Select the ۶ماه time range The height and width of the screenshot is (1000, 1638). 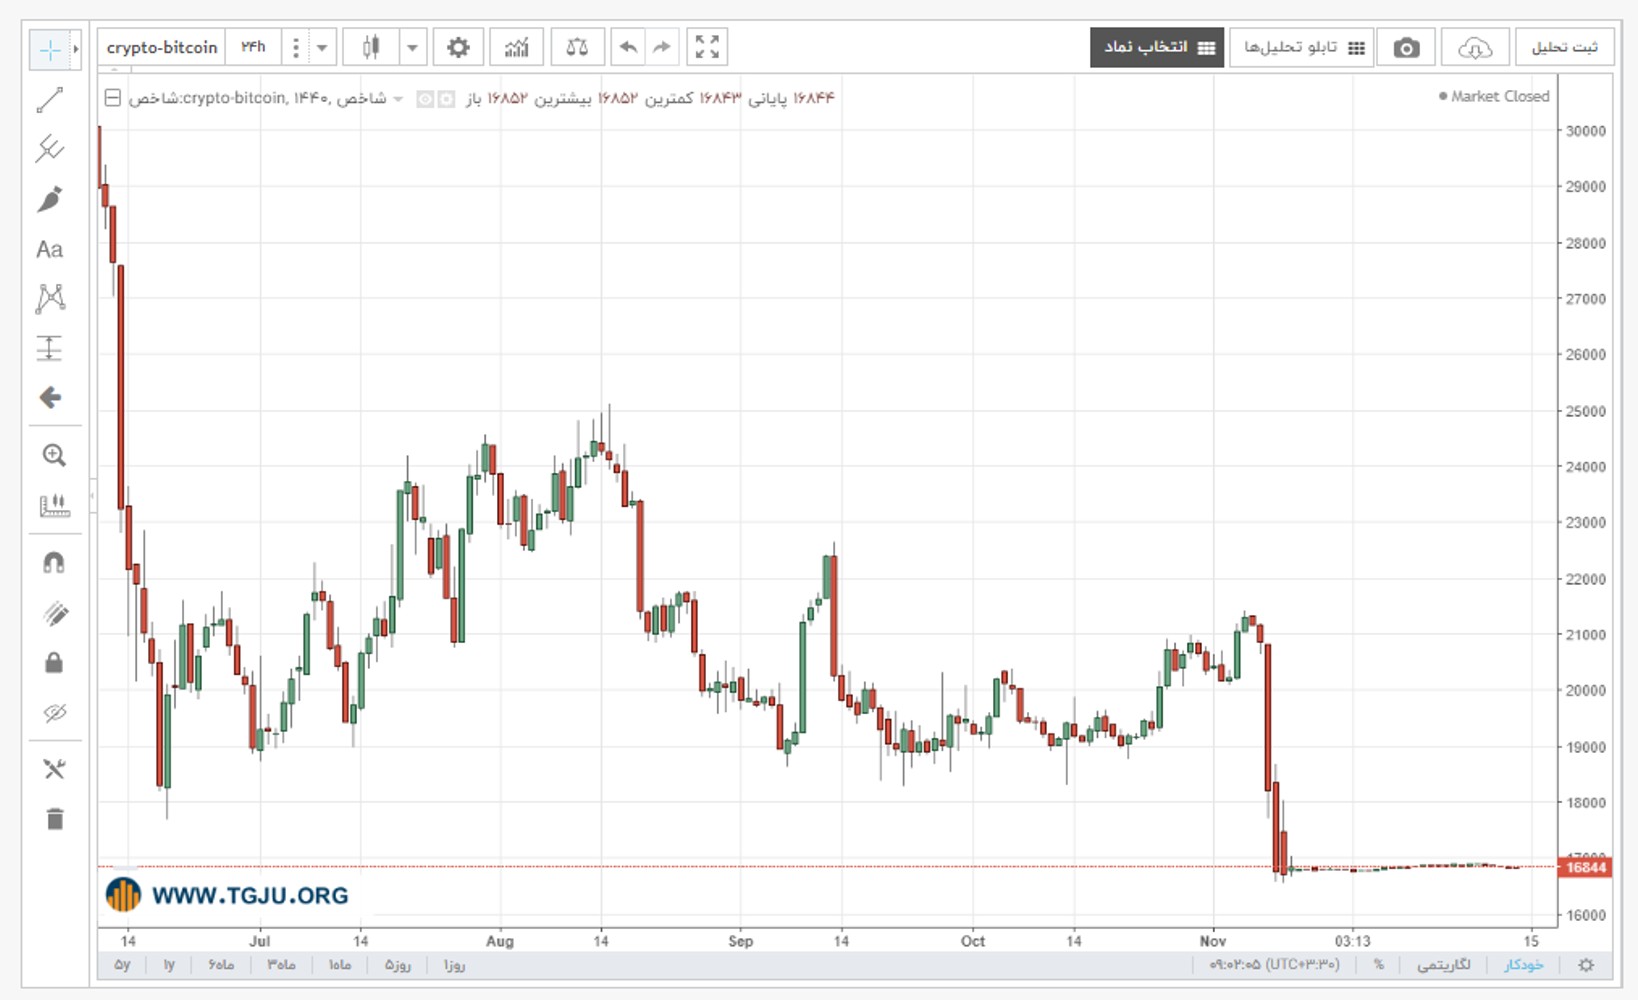[221, 965]
